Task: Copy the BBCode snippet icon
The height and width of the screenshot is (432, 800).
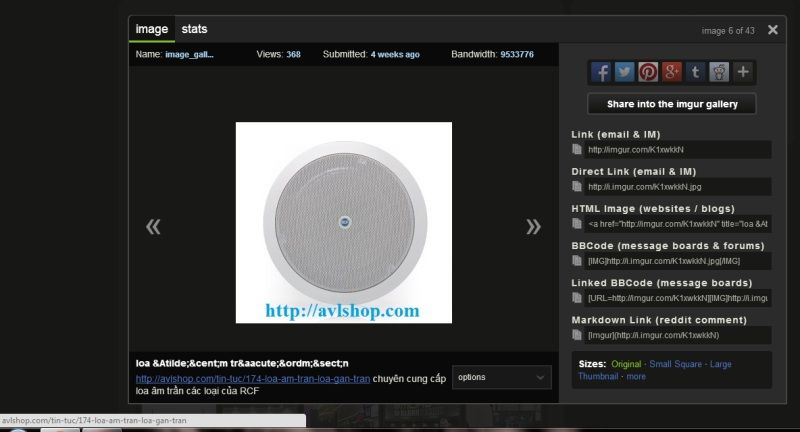Action: click(x=577, y=261)
